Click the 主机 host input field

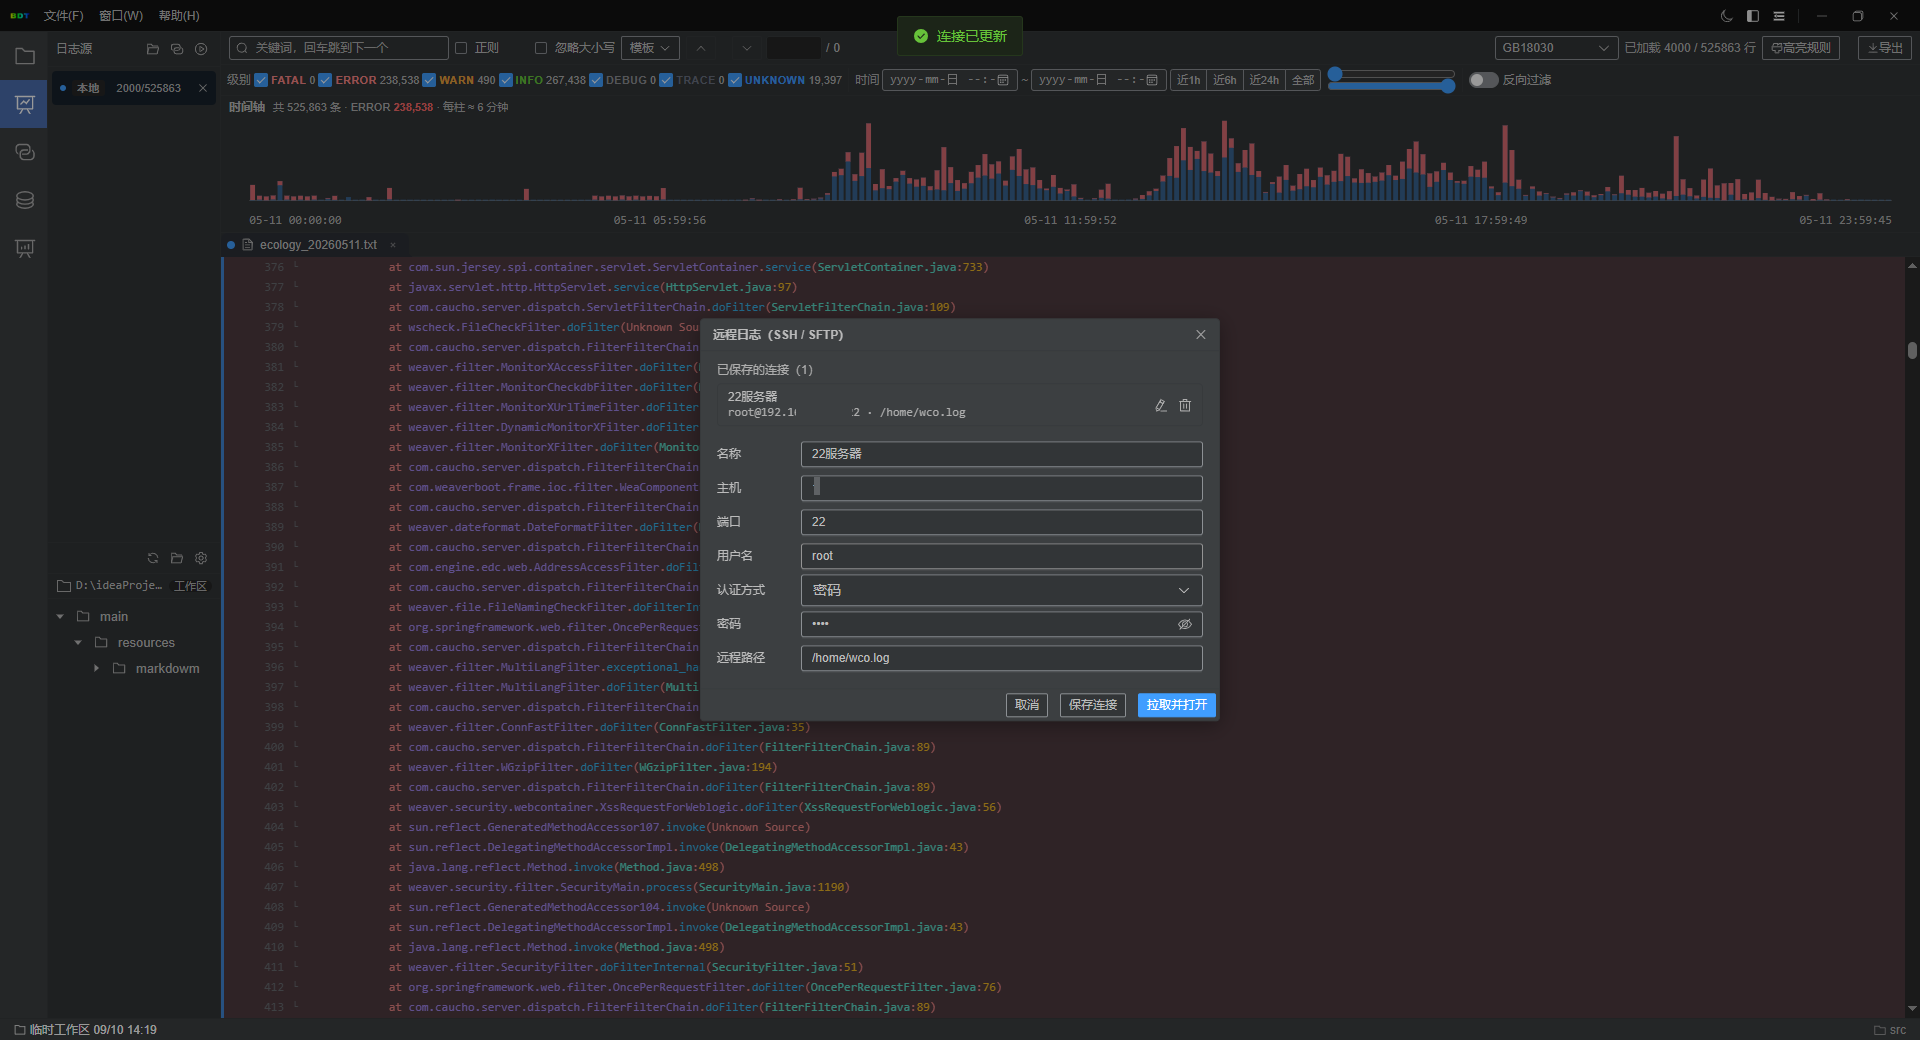(x=1001, y=488)
